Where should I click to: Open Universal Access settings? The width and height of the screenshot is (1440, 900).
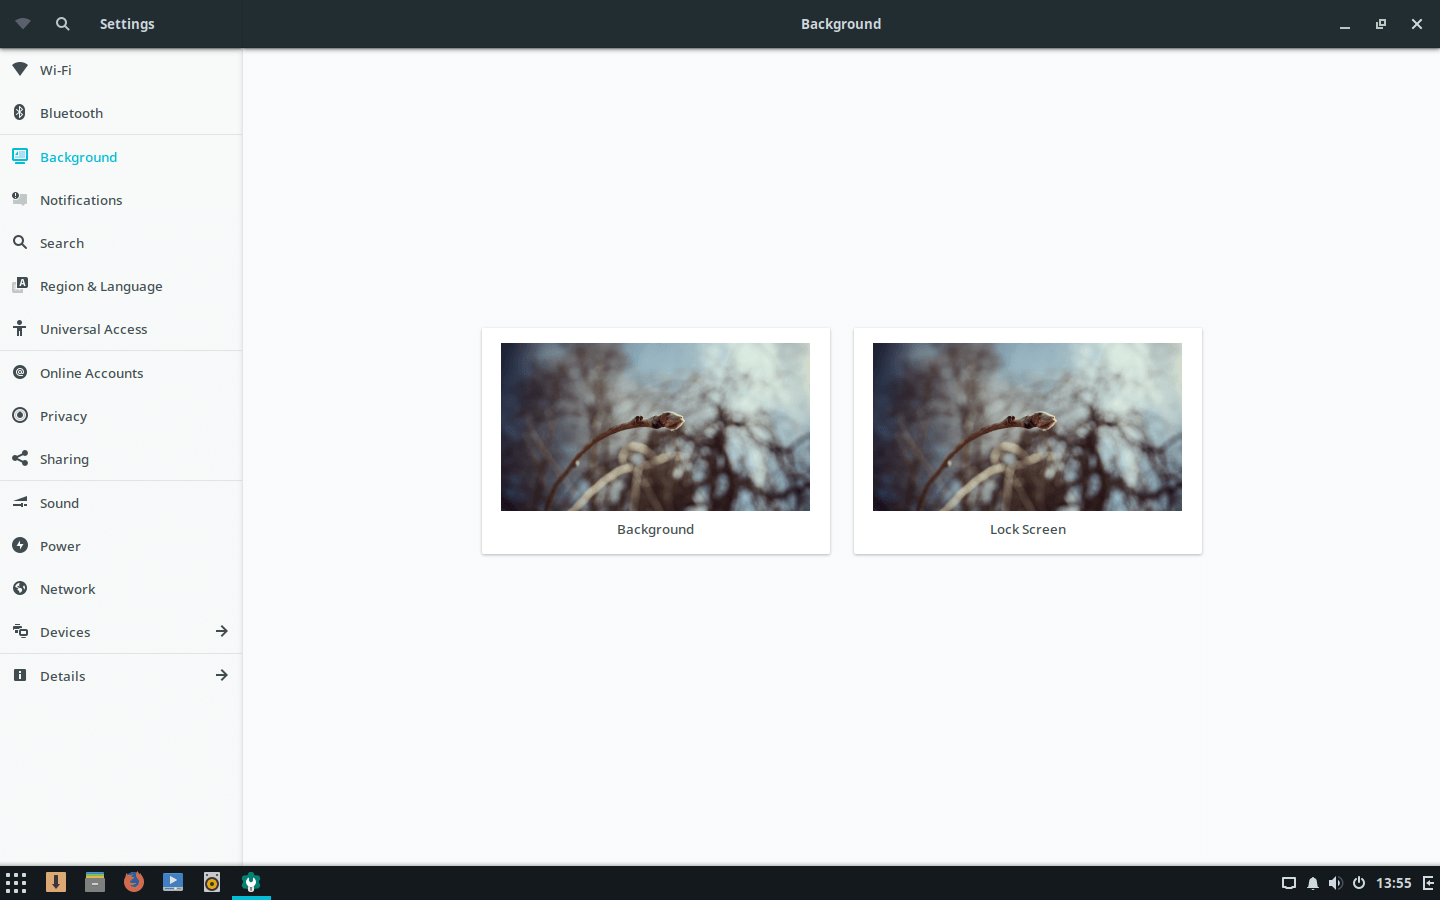(121, 329)
